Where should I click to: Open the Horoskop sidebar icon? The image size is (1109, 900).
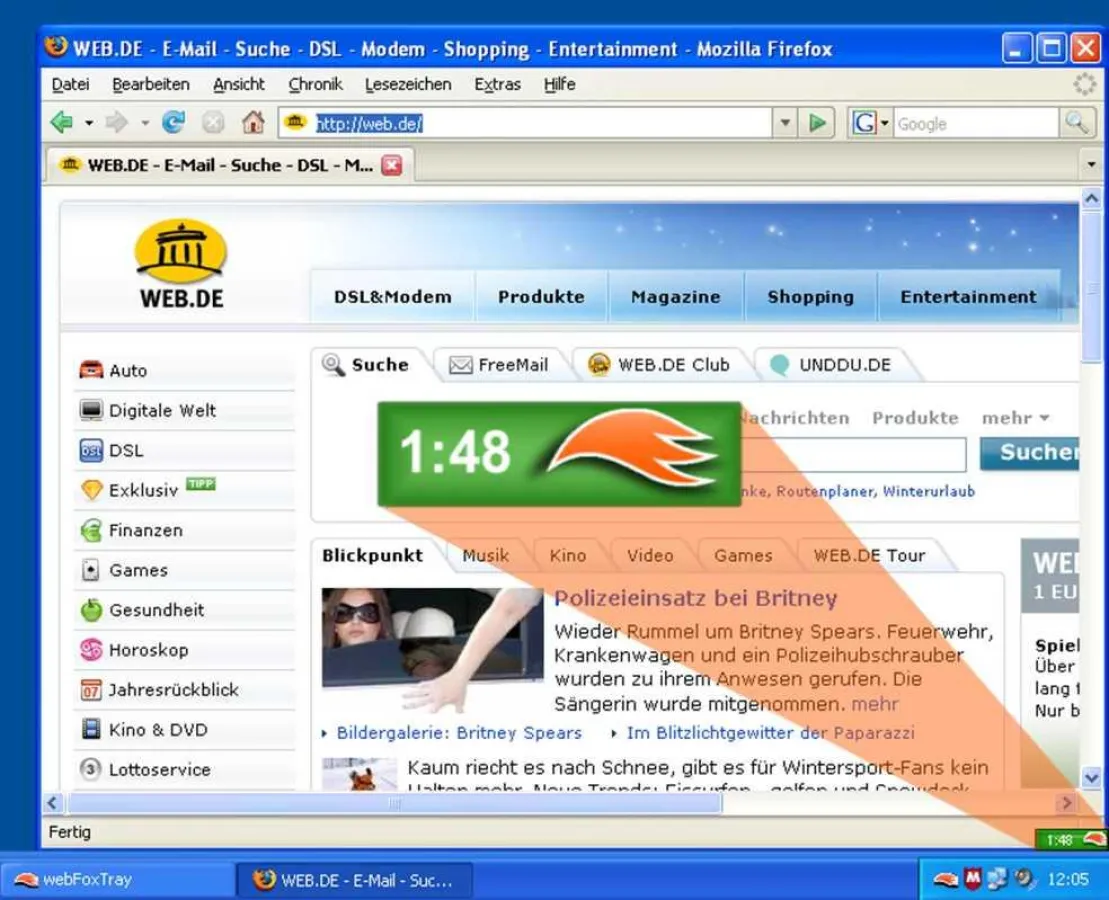pos(91,650)
